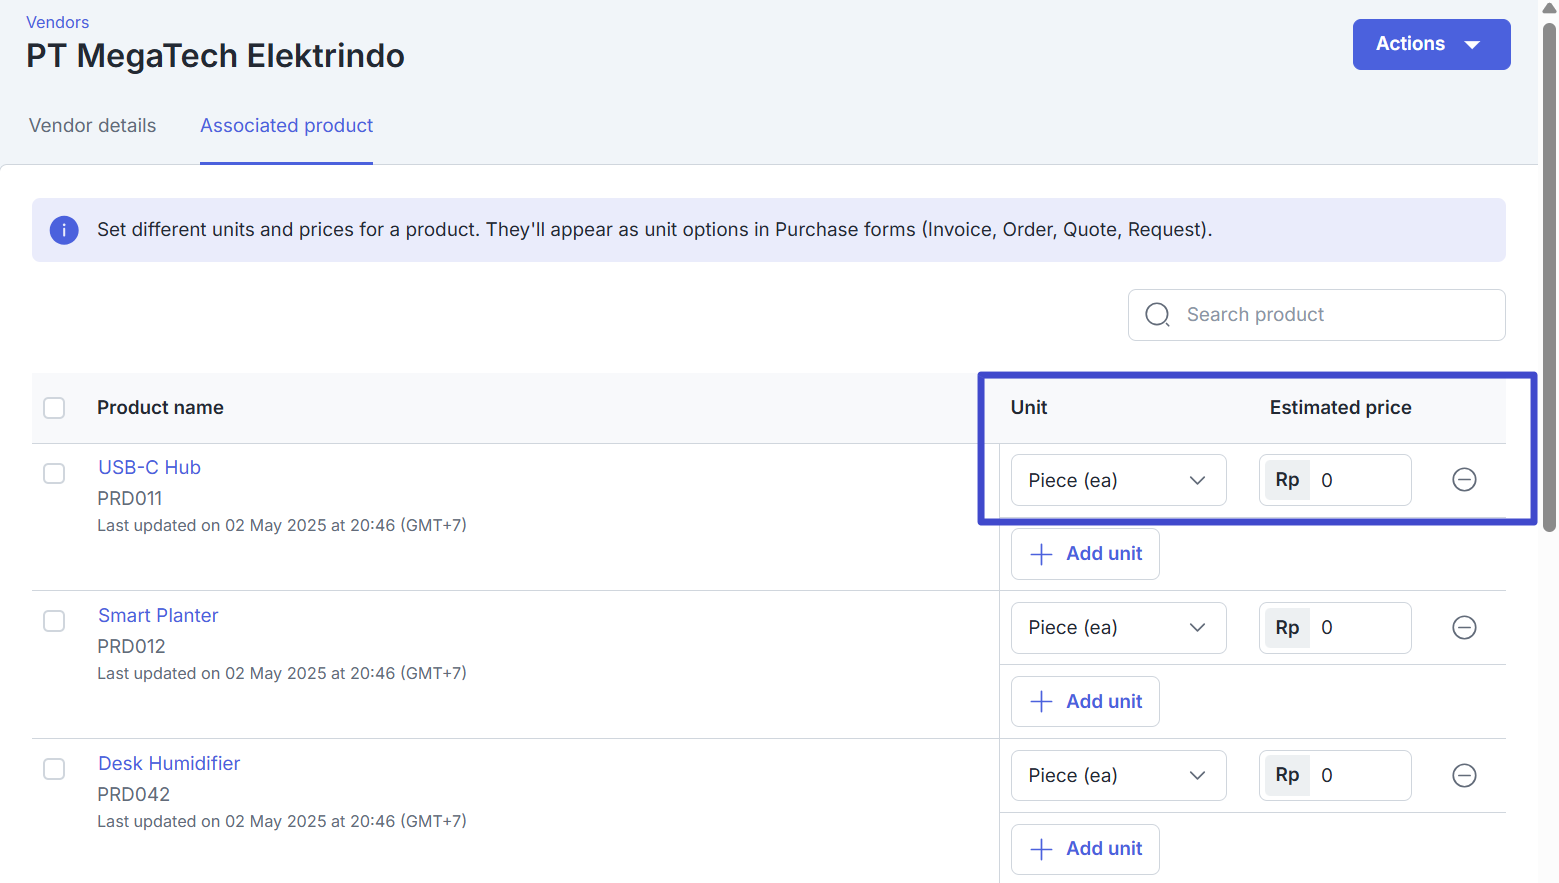The width and height of the screenshot is (1559, 883).
Task: Tick the USB-C Hub checkbox
Action: (x=54, y=473)
